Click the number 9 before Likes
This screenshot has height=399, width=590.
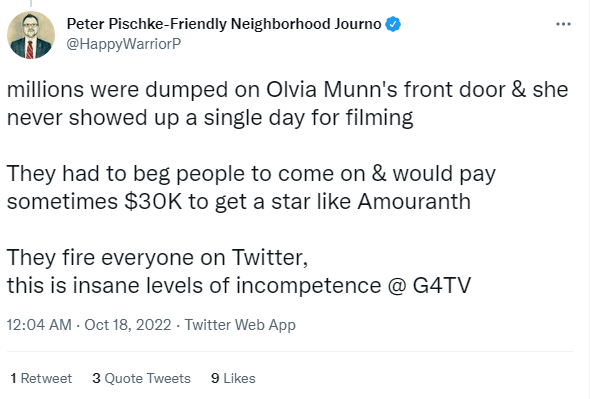[x=215, y=378]
